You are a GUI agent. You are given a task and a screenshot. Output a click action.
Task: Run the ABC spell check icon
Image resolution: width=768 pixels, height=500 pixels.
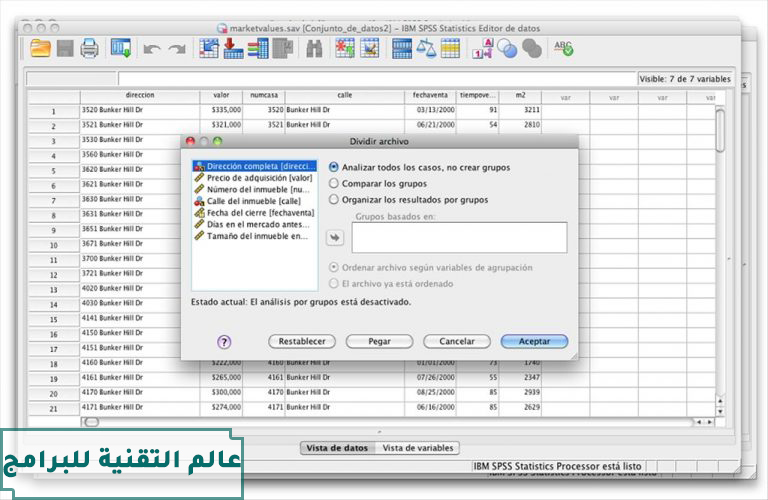563,48
